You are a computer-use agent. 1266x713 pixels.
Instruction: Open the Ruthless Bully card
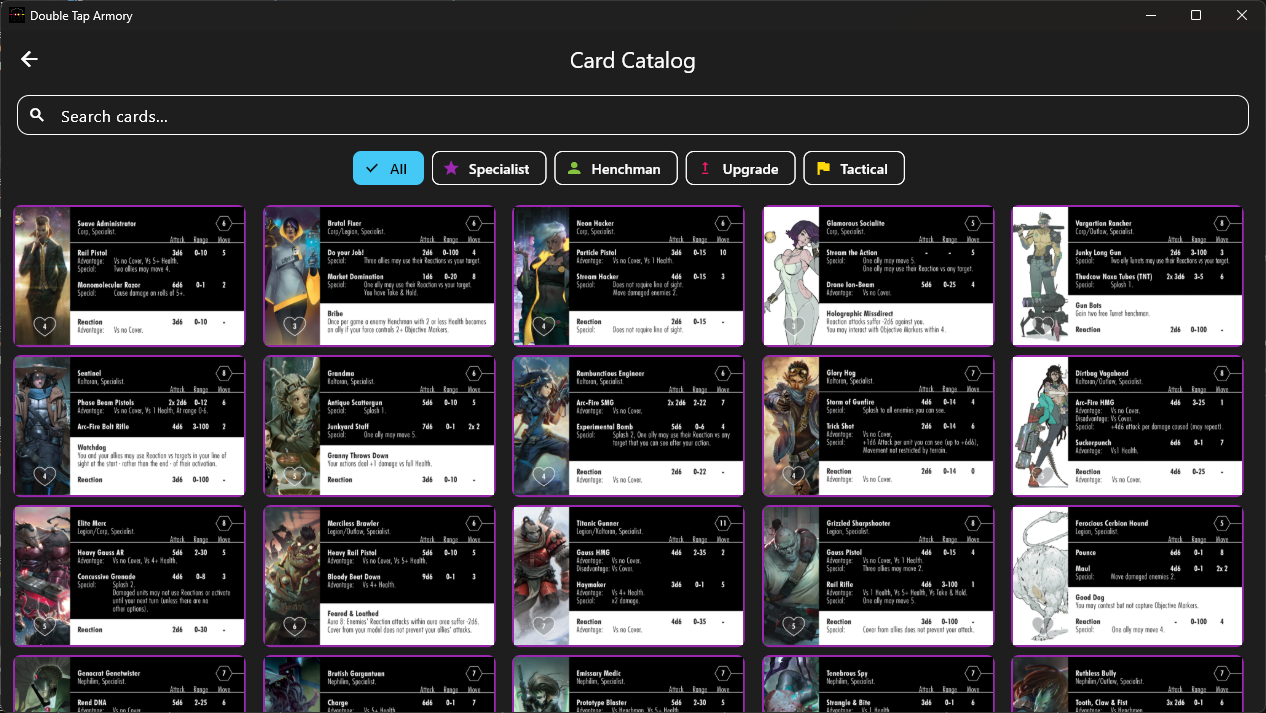click(1127, 684)
